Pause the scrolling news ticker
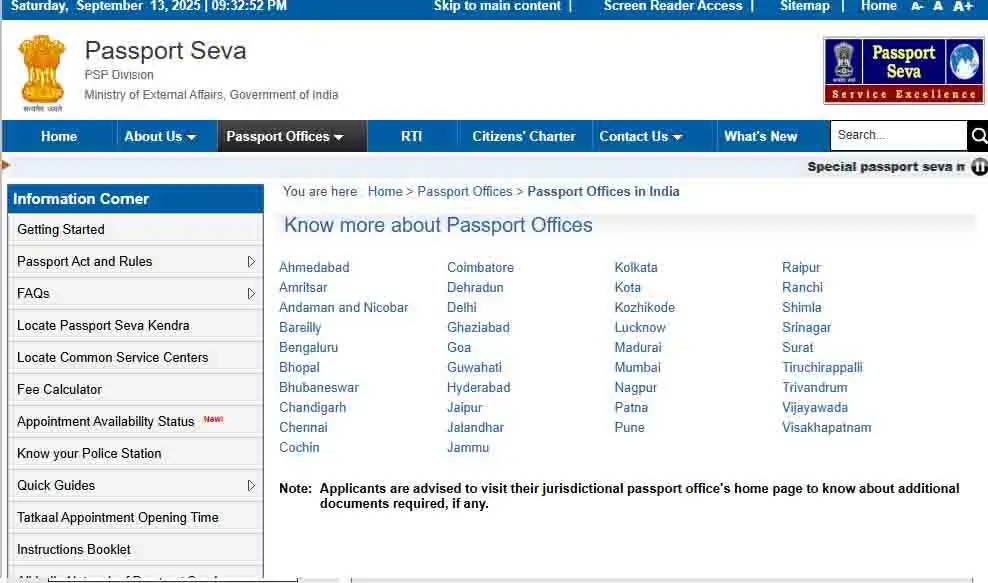Screen dimensions: 988x583 click(979, 167)
